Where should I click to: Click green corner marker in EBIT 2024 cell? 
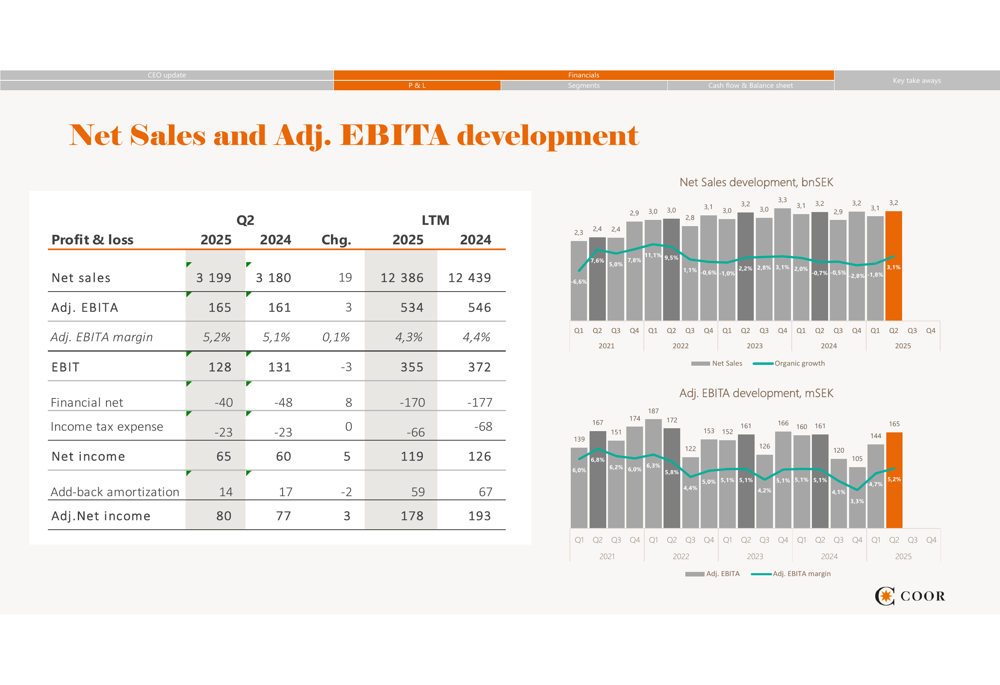point(249,354)
